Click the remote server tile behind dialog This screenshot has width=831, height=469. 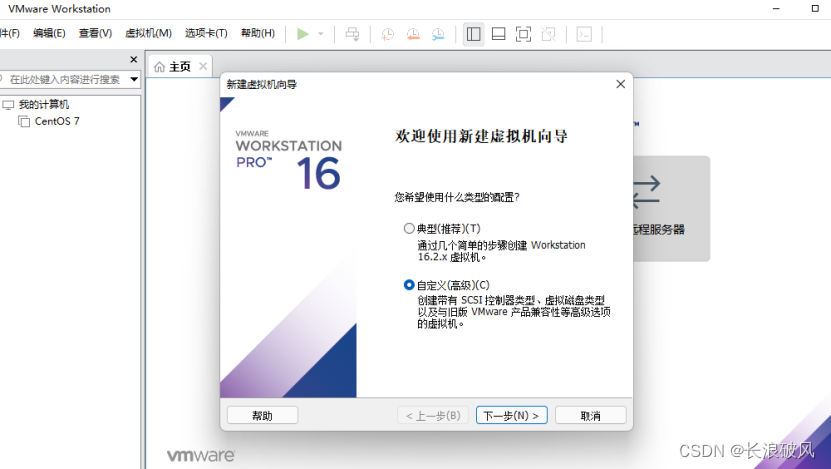[x=671, y=208]
